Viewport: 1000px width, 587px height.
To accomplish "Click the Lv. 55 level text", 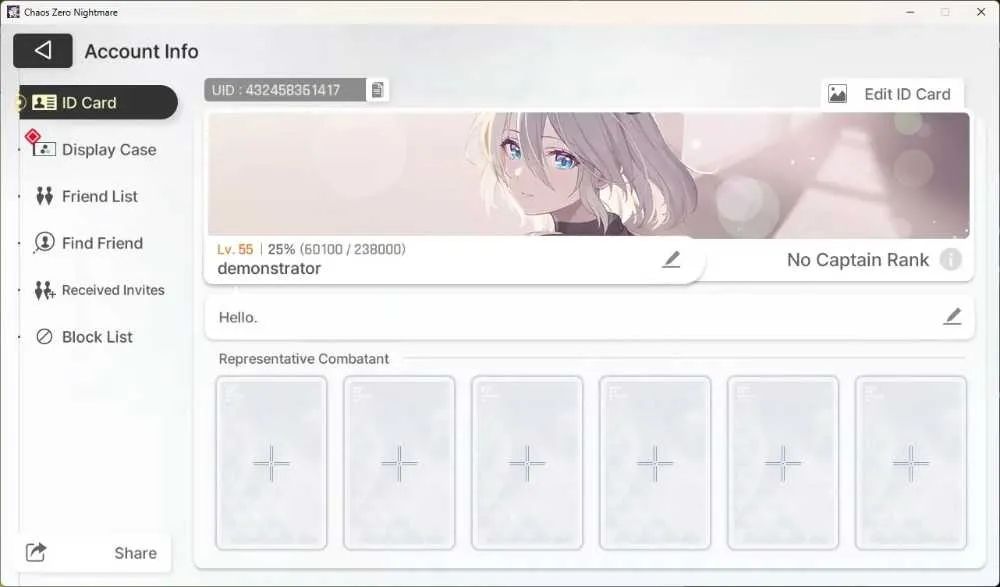I will point(235,249).
